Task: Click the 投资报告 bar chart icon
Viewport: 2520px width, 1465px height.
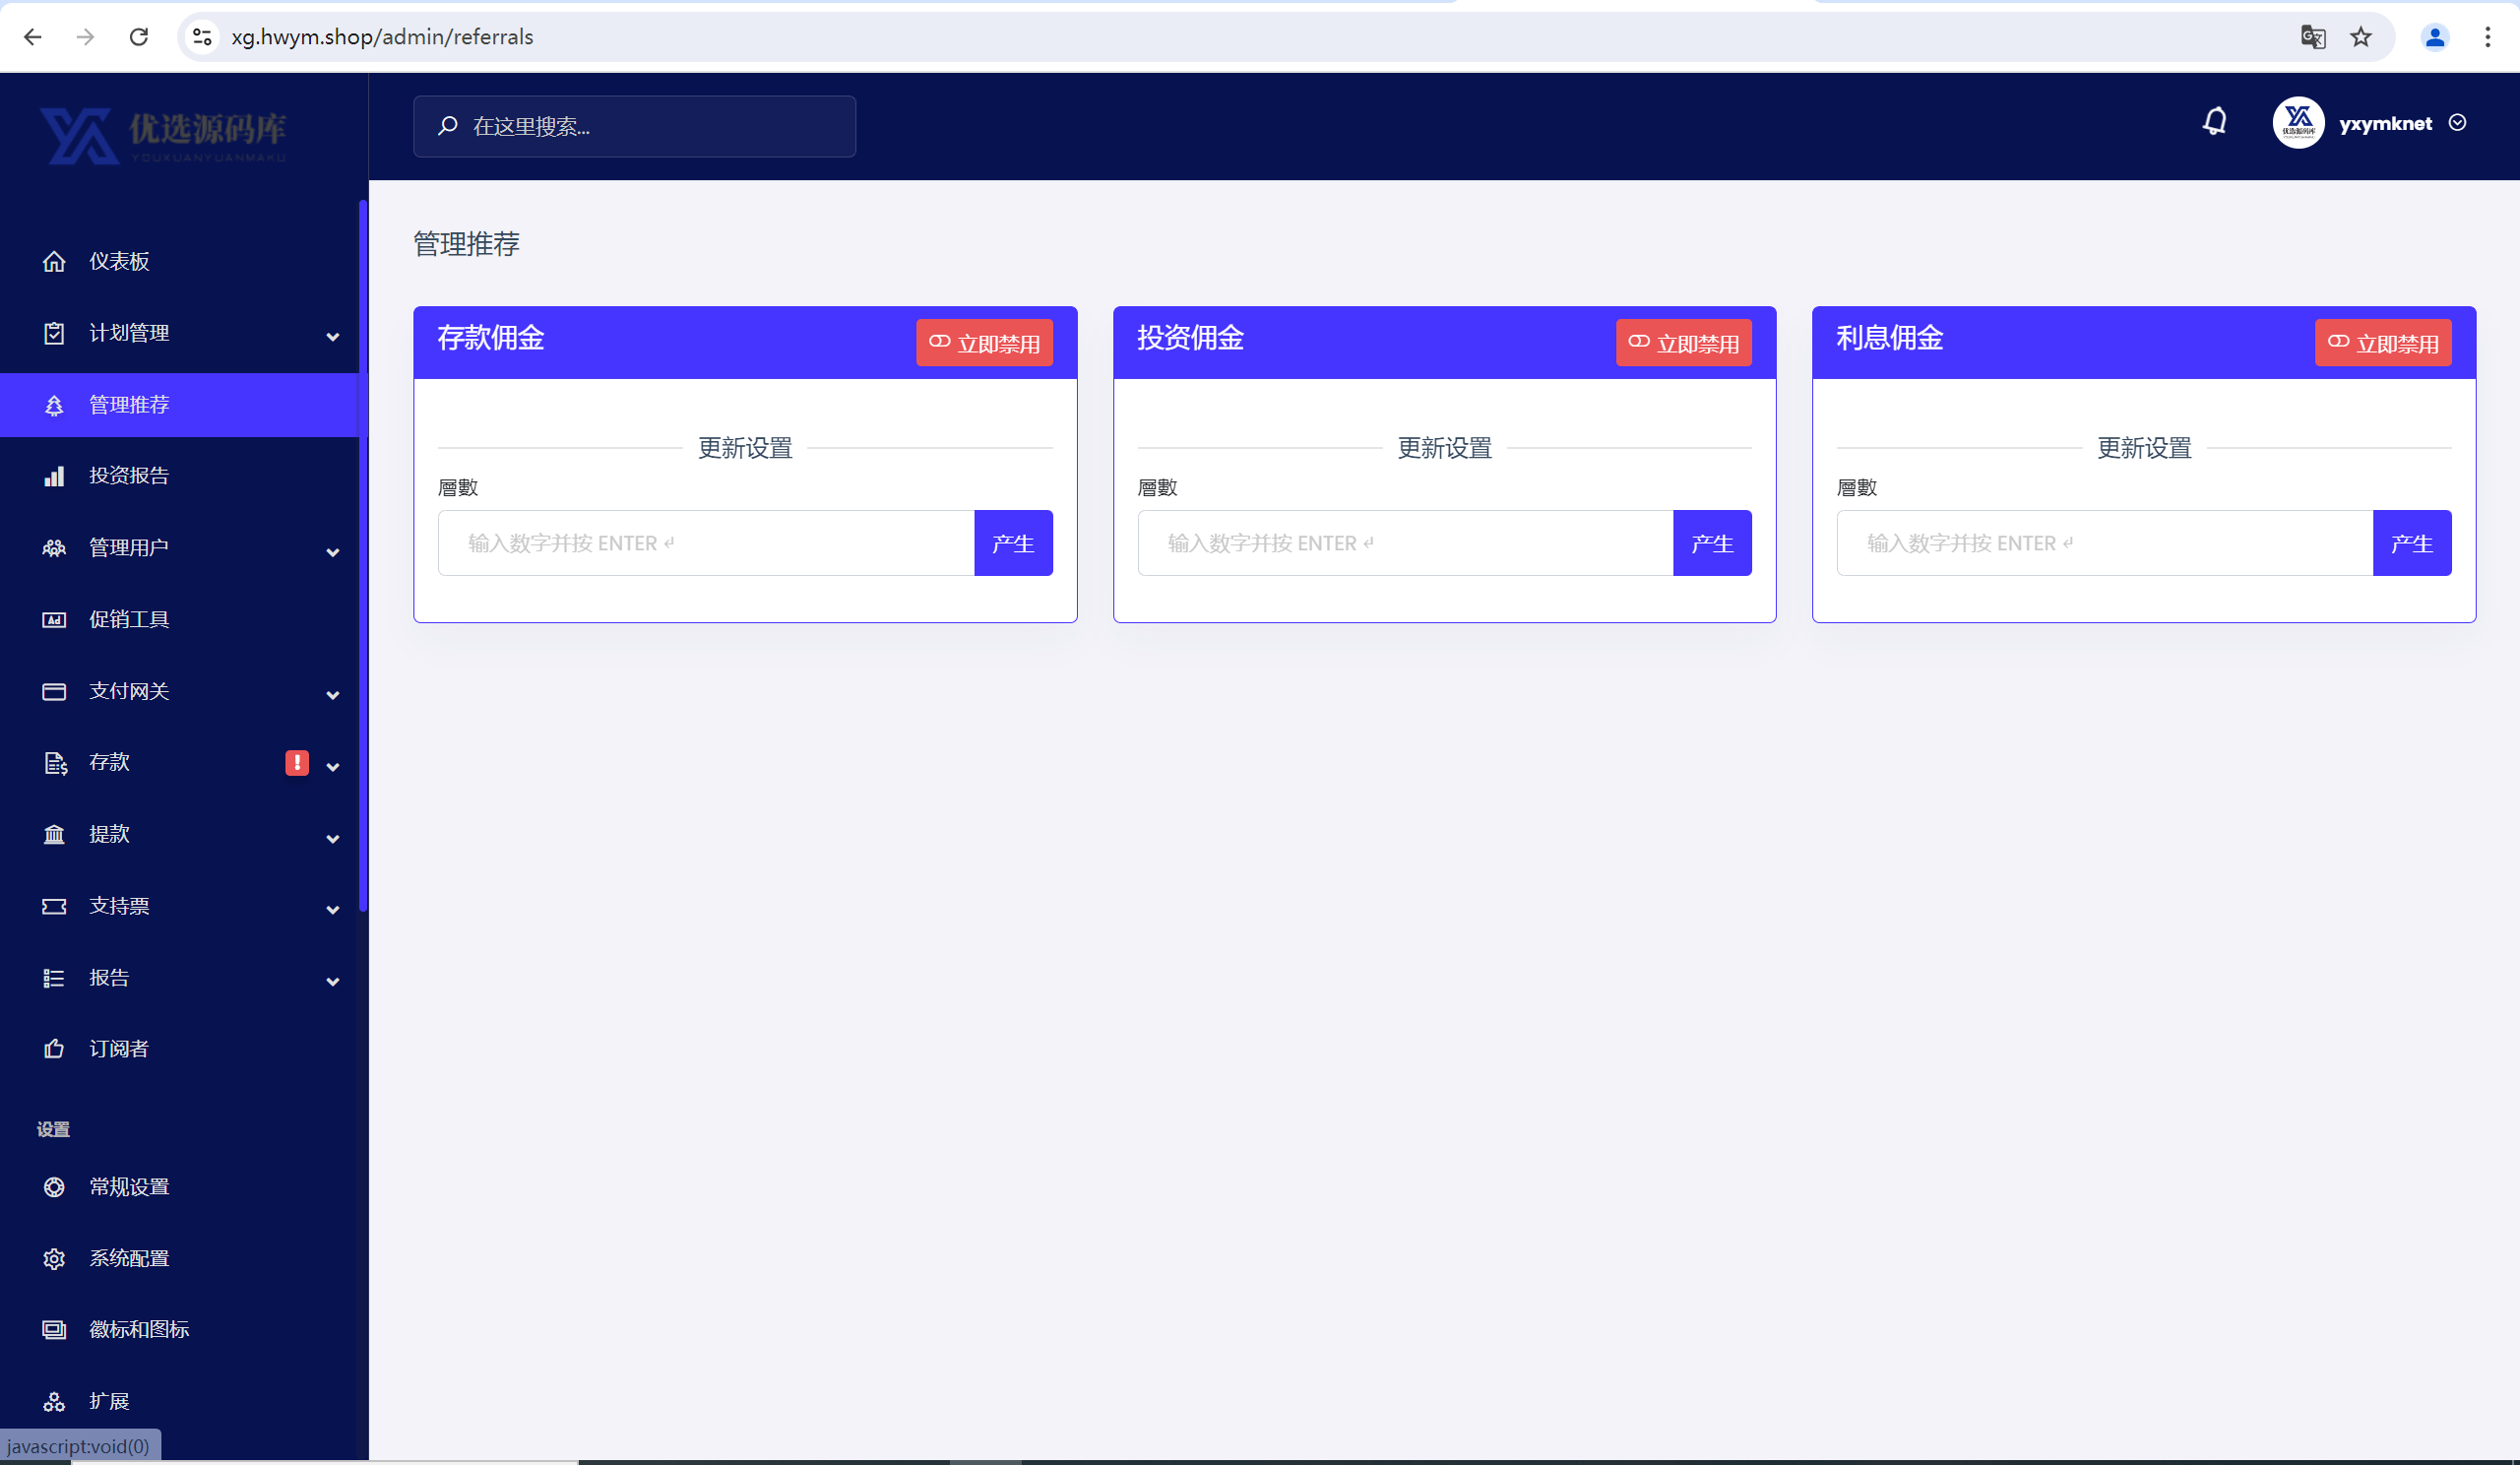Action: tap(54, 476)
